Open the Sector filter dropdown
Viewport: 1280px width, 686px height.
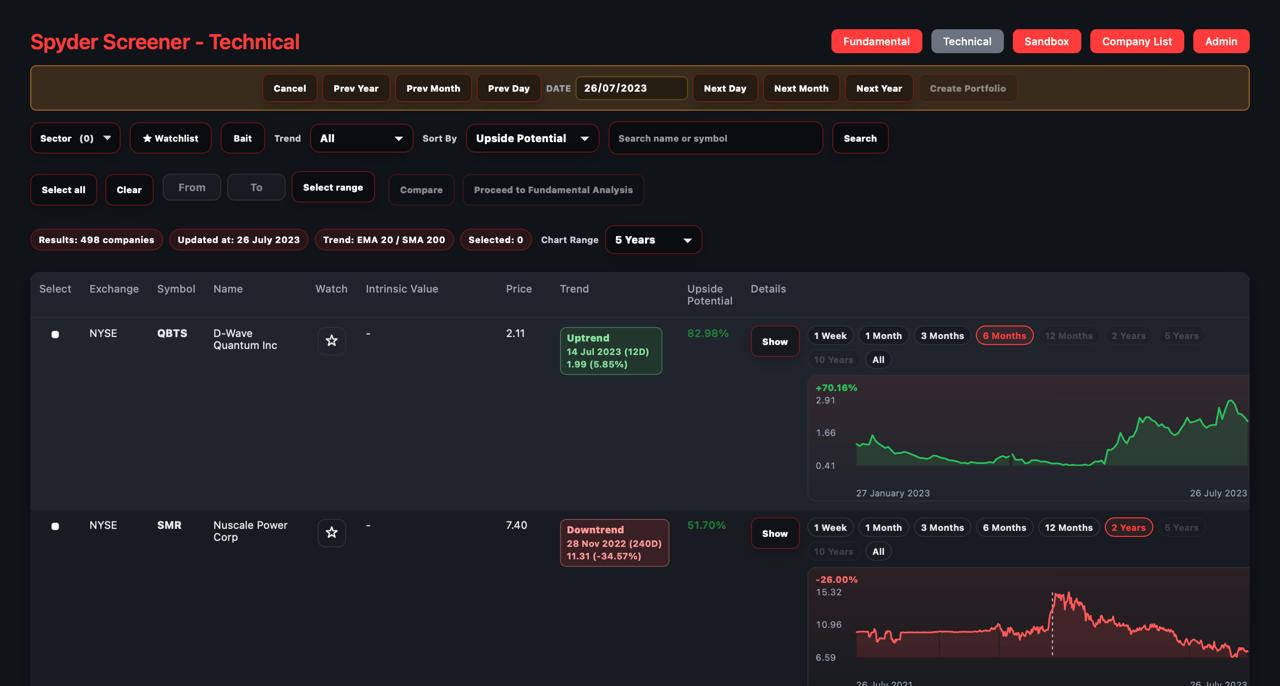click(75, 138)
